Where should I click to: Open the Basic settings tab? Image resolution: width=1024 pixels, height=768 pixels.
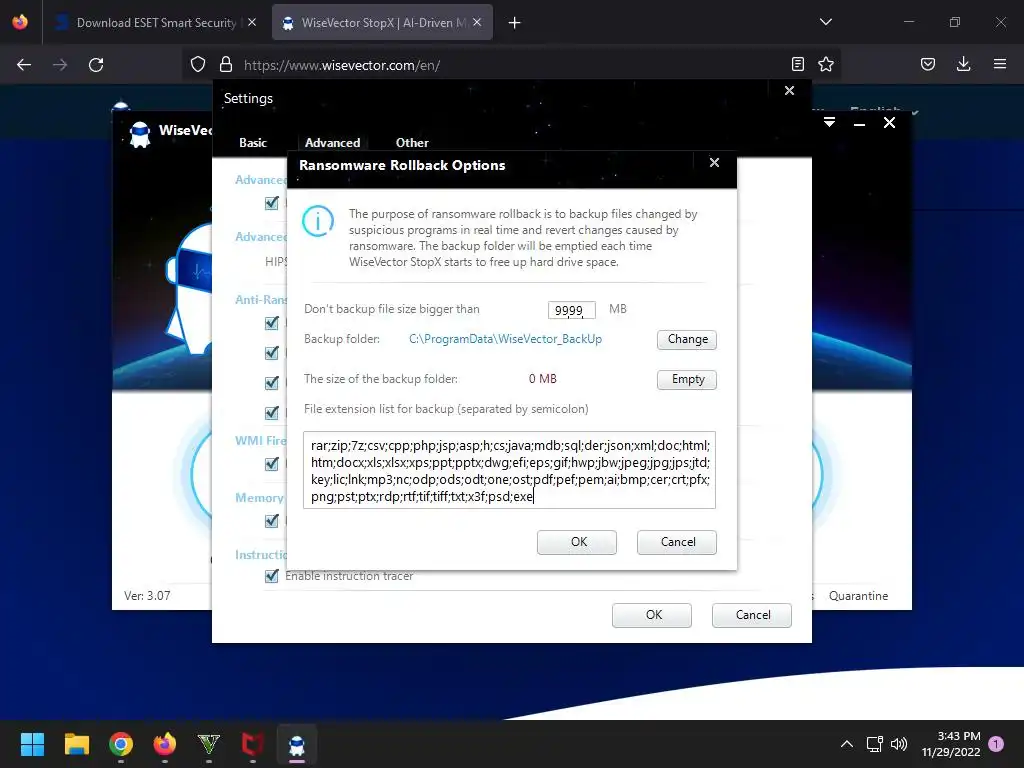pos(253,142)
